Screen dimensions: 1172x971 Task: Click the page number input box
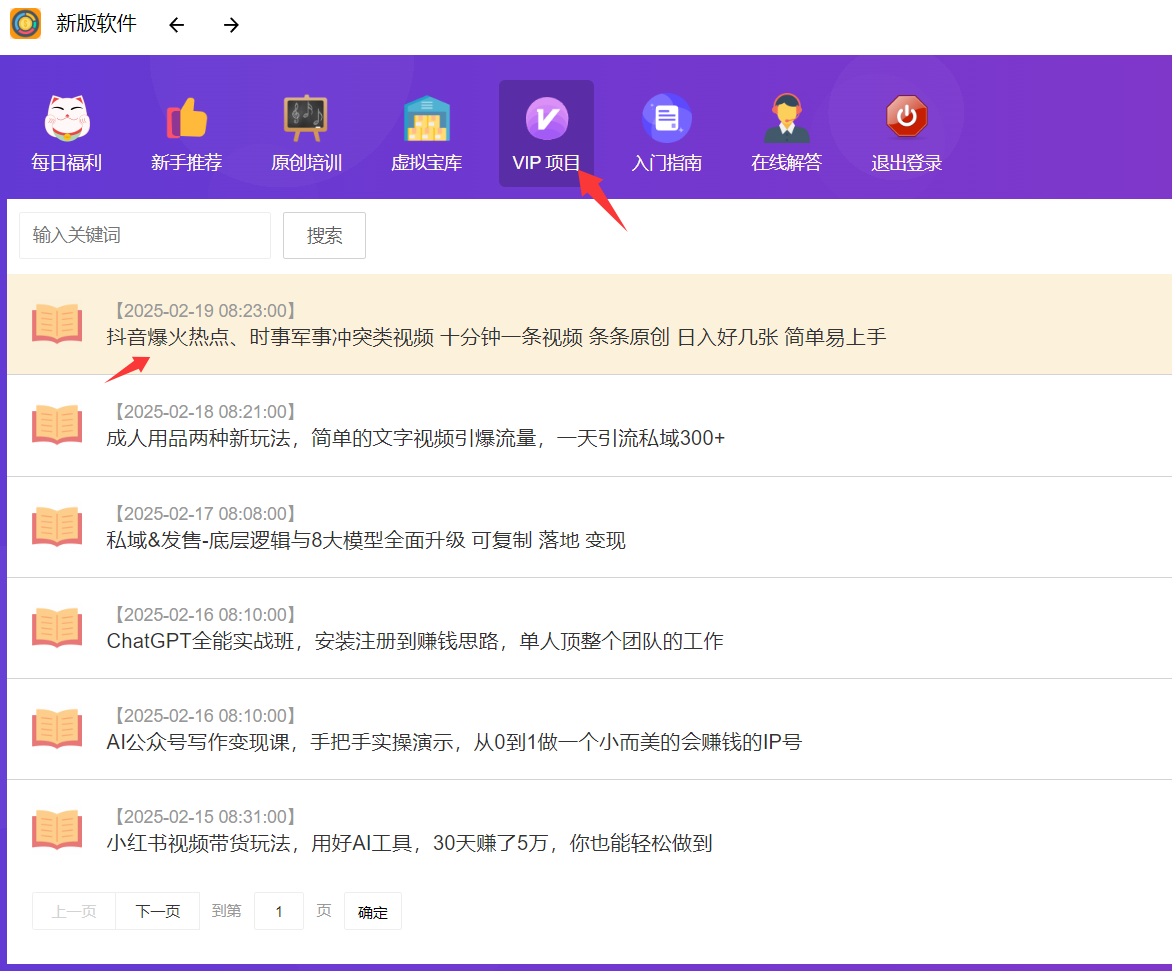(279, 911)
